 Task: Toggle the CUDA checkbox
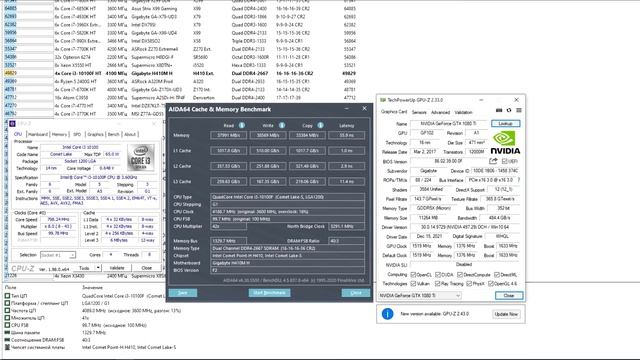click(438, 275)
